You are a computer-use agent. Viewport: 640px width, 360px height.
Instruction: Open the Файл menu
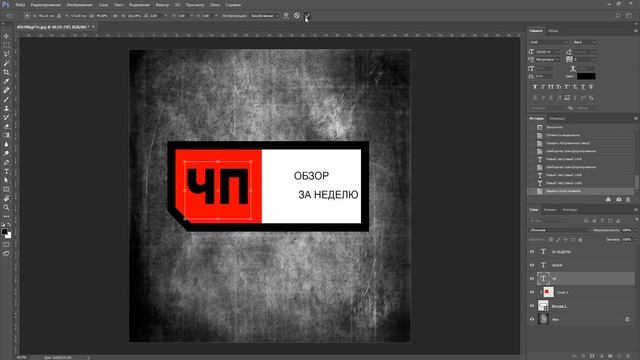tap(20, 5)
